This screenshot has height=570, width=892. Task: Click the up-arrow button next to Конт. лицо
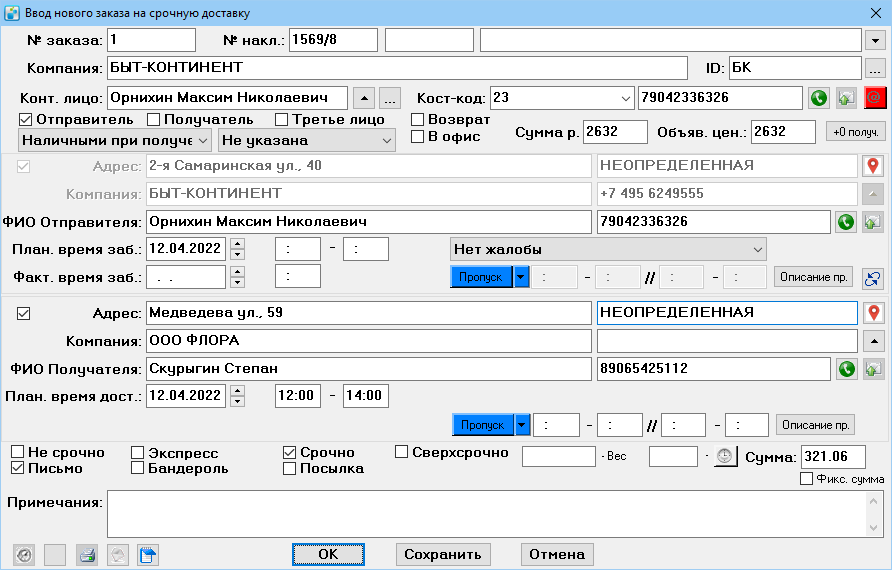(x=364, y=98)
